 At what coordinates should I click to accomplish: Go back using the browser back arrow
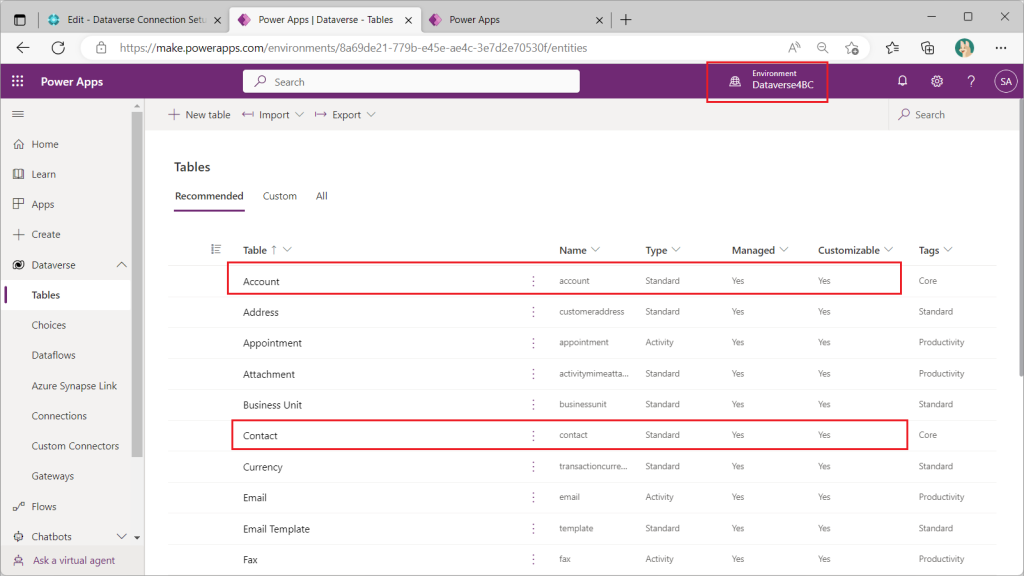23,48
